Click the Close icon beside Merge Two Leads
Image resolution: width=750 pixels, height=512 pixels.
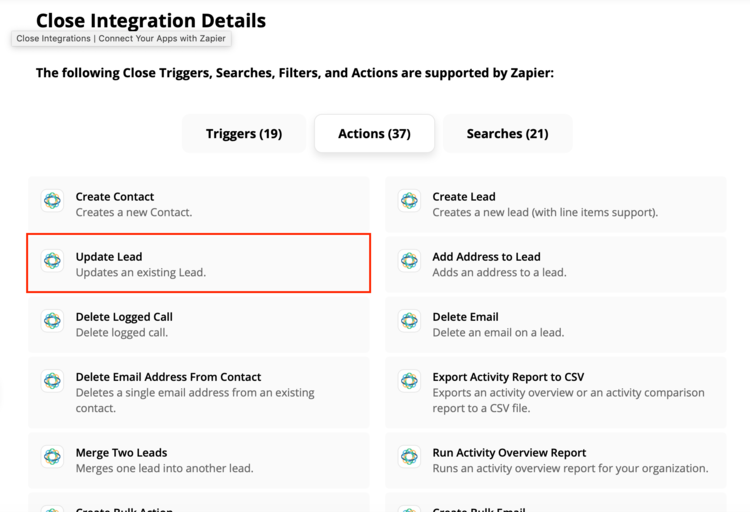pyautogui.click(x=52, y=456)
